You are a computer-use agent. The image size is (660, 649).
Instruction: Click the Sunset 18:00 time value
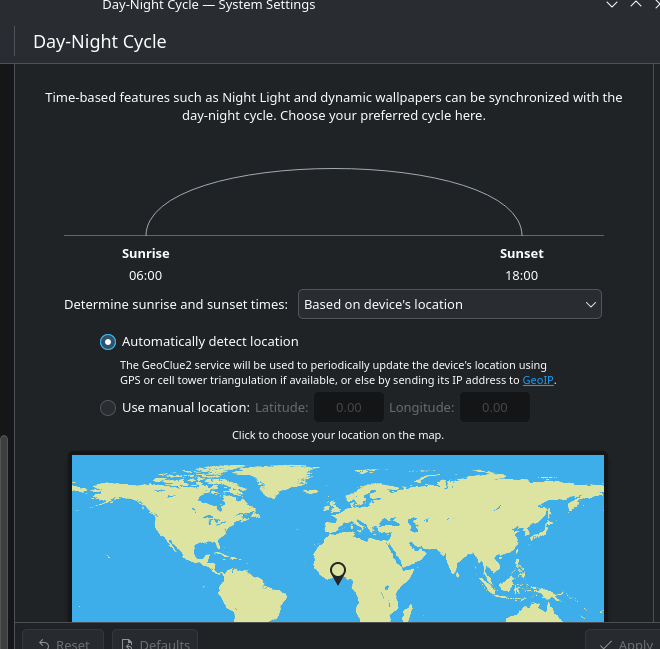[x=522, y=276]
